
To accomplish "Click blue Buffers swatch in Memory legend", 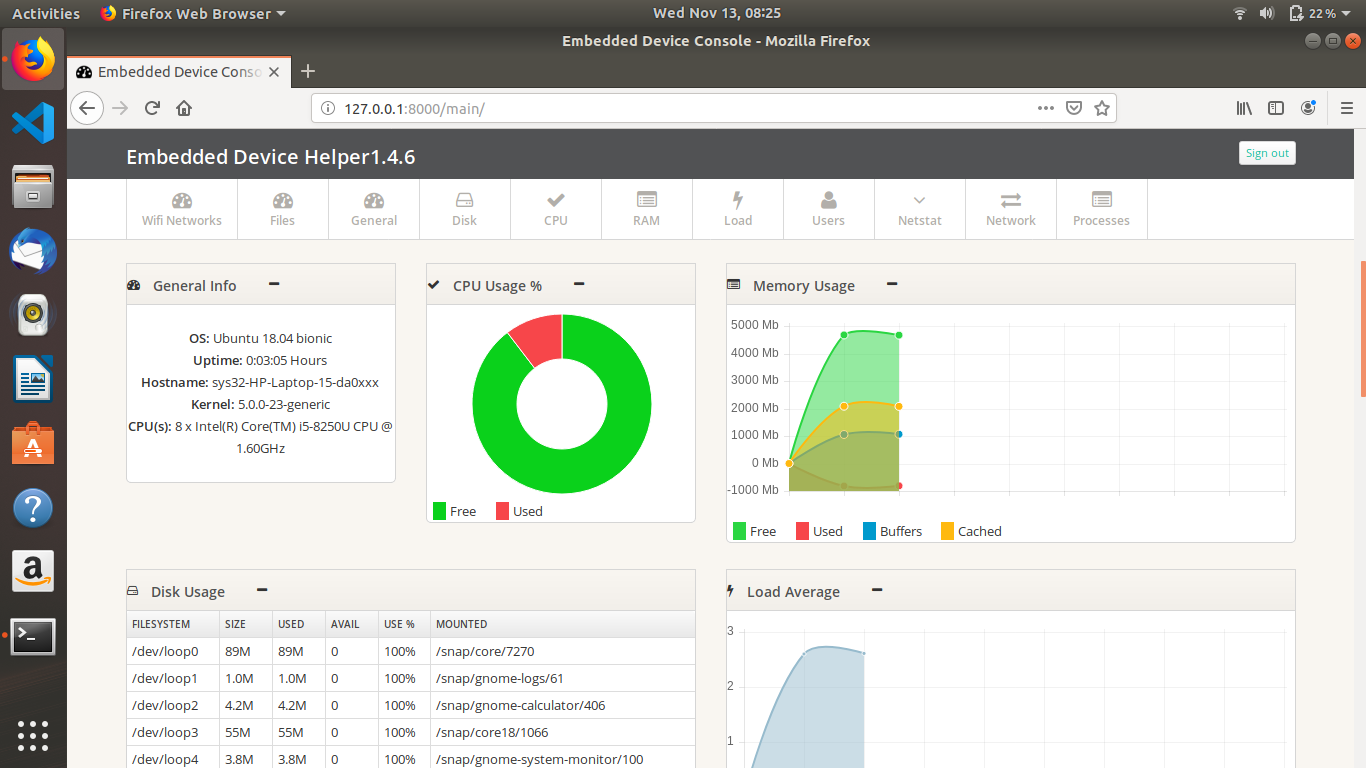I will click(x=870, y=531).
